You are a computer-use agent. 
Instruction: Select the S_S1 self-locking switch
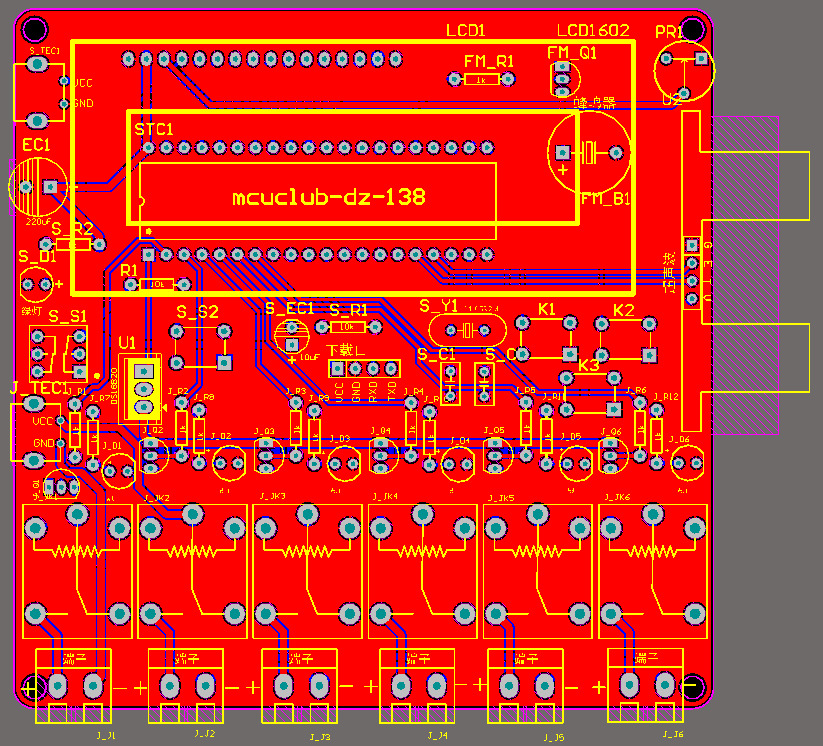58,353
